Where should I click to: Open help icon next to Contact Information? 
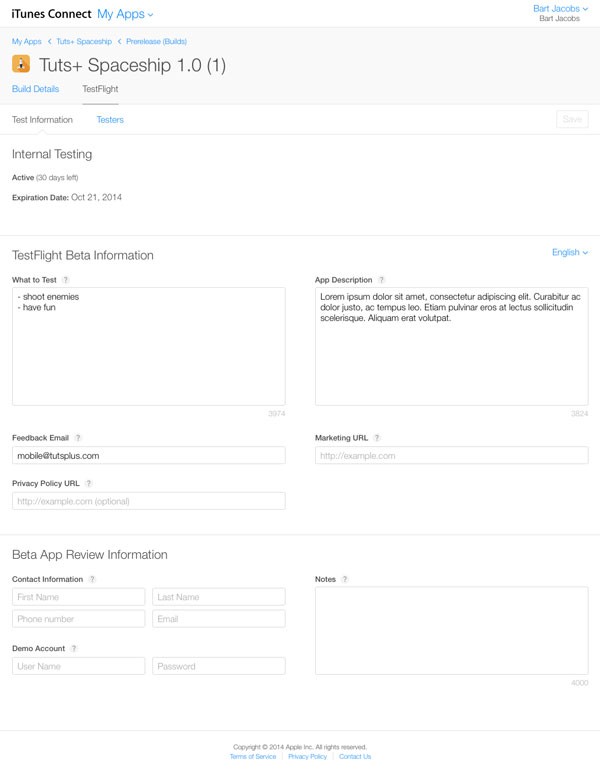[x=92, y=579]
